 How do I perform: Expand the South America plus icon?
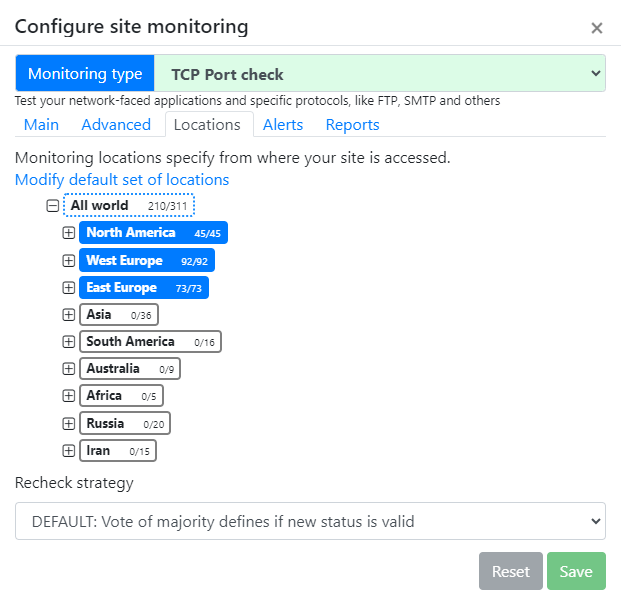click(69, 341)
